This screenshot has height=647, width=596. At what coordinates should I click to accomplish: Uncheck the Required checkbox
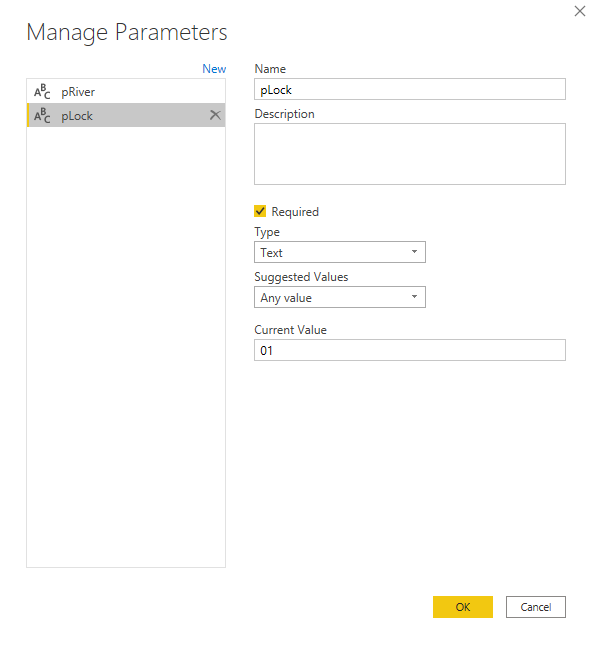(260, 211)
